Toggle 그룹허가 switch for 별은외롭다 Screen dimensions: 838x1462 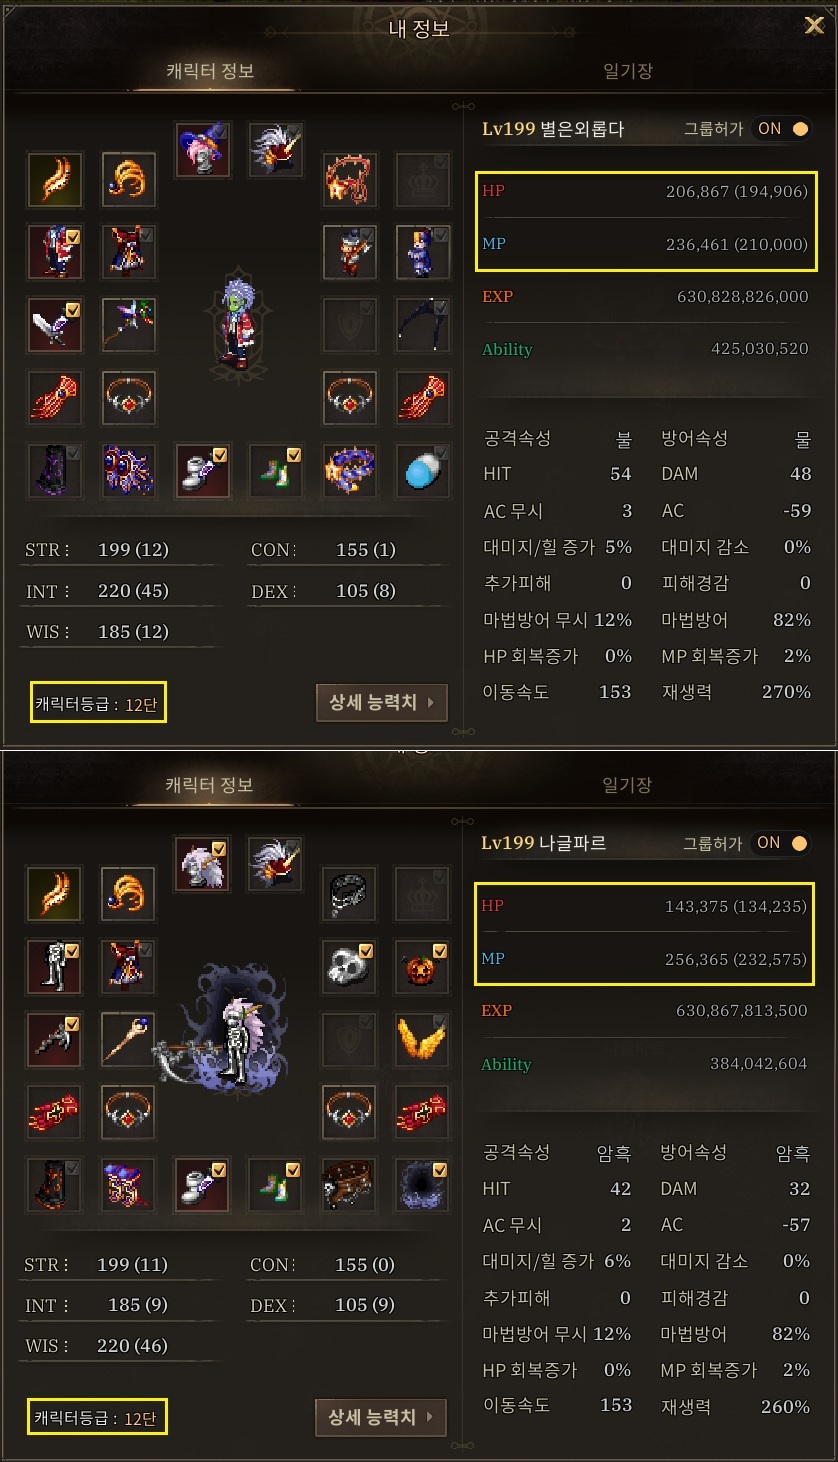(782, 129)
